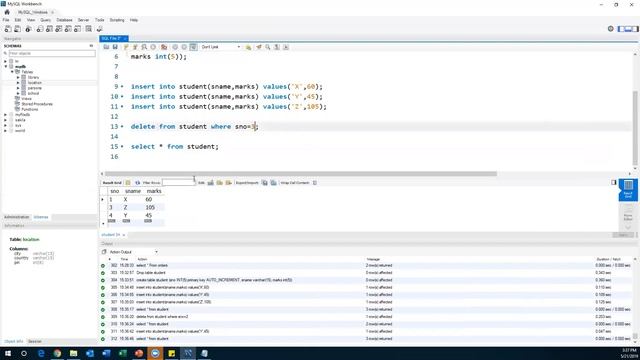Viewport: 640px width, 360px height.
Task: Open the Edit menu
Action: tap(18, 20)
